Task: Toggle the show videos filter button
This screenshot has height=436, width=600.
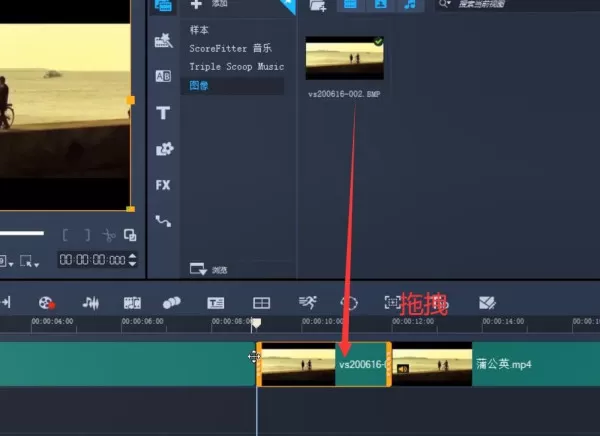Action: pos(351,5)
